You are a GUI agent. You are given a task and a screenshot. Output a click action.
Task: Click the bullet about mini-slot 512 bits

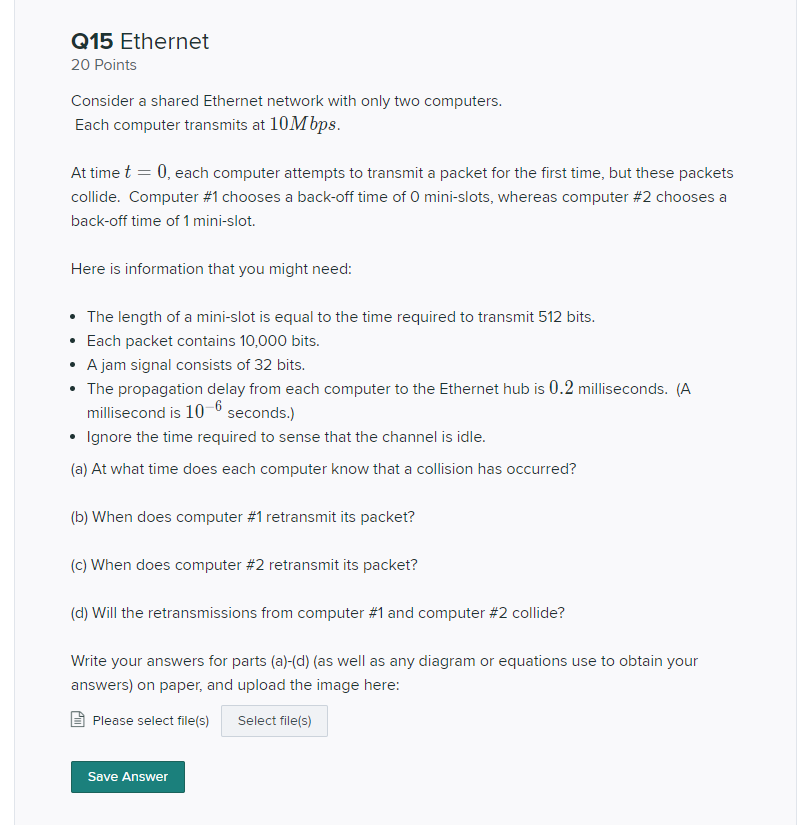click(341, 317)
